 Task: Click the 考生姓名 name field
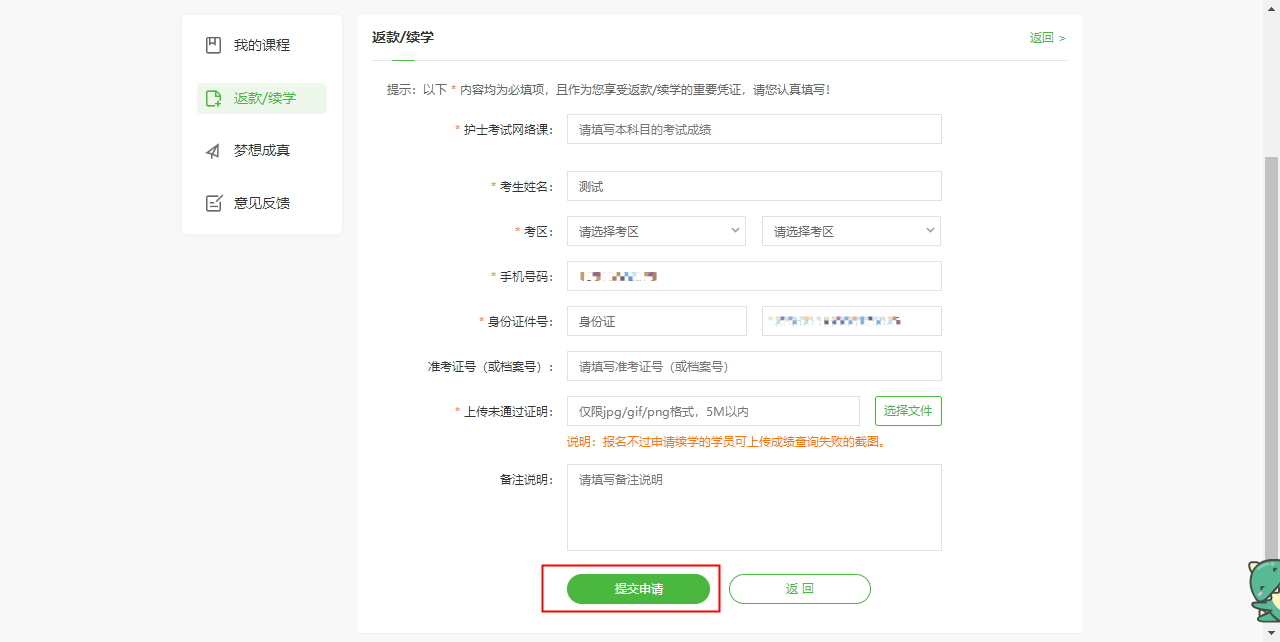[753, 186]
